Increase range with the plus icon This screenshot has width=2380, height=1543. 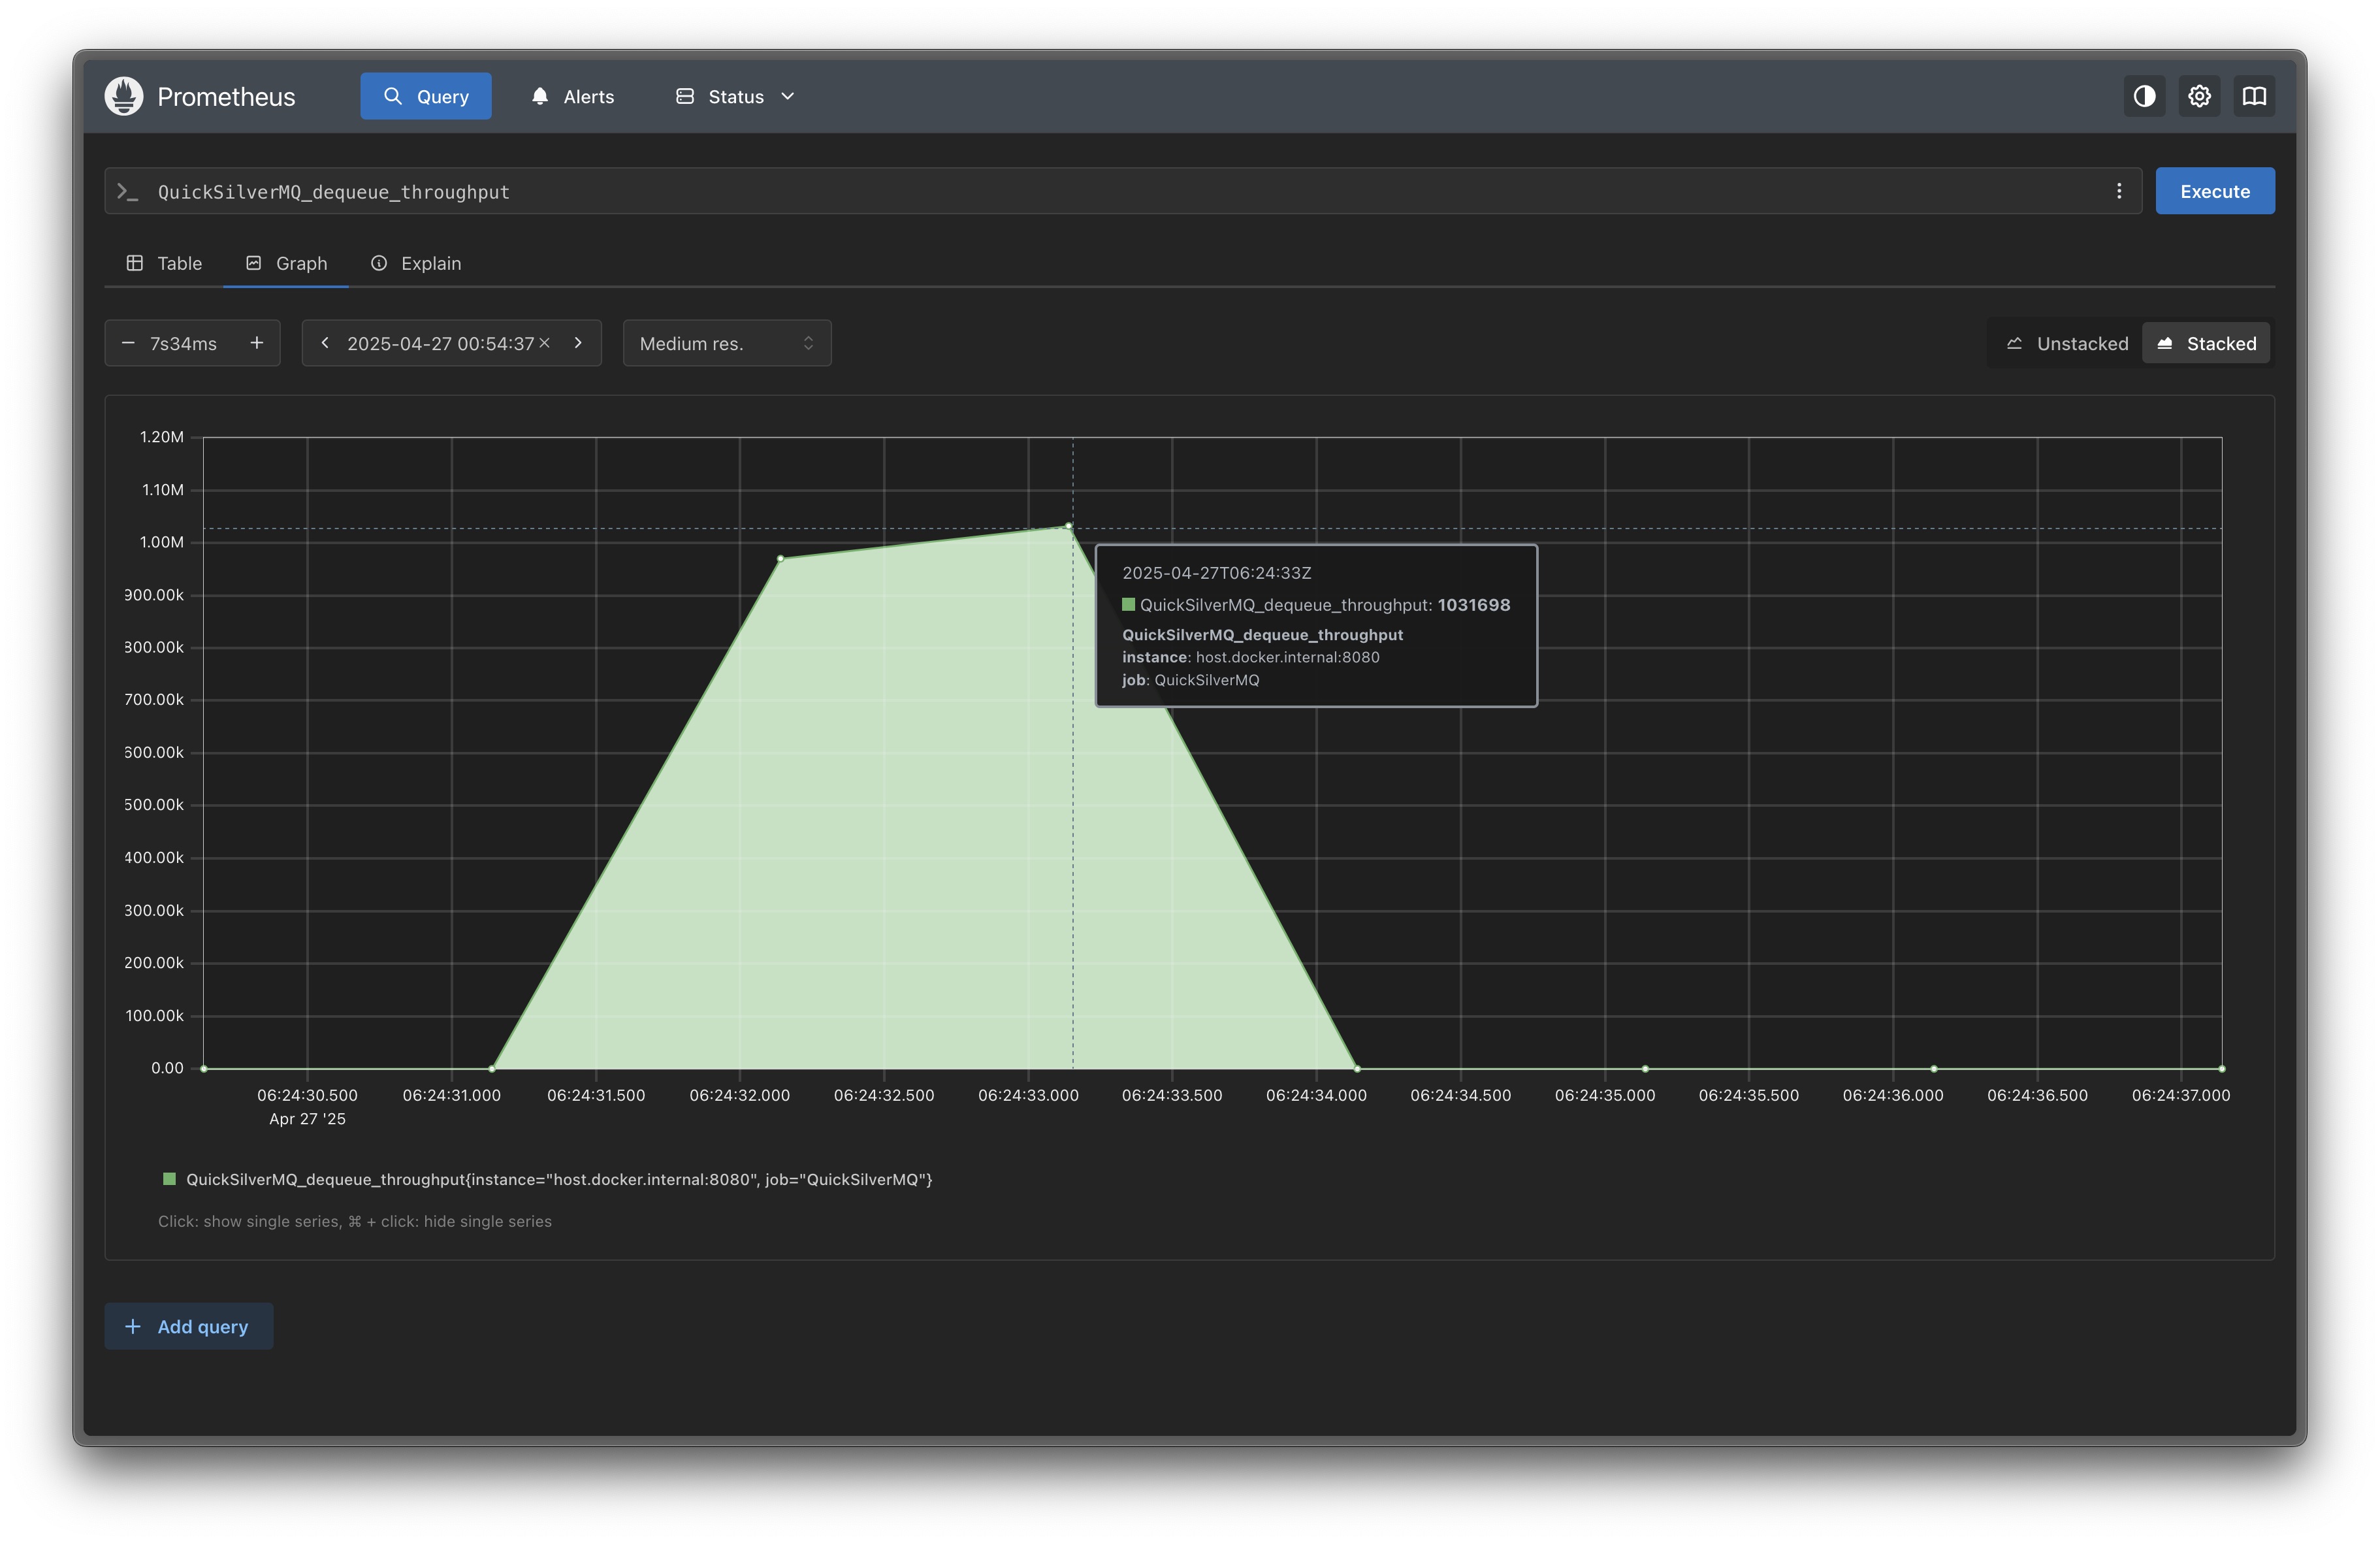(x=257, y=343)
